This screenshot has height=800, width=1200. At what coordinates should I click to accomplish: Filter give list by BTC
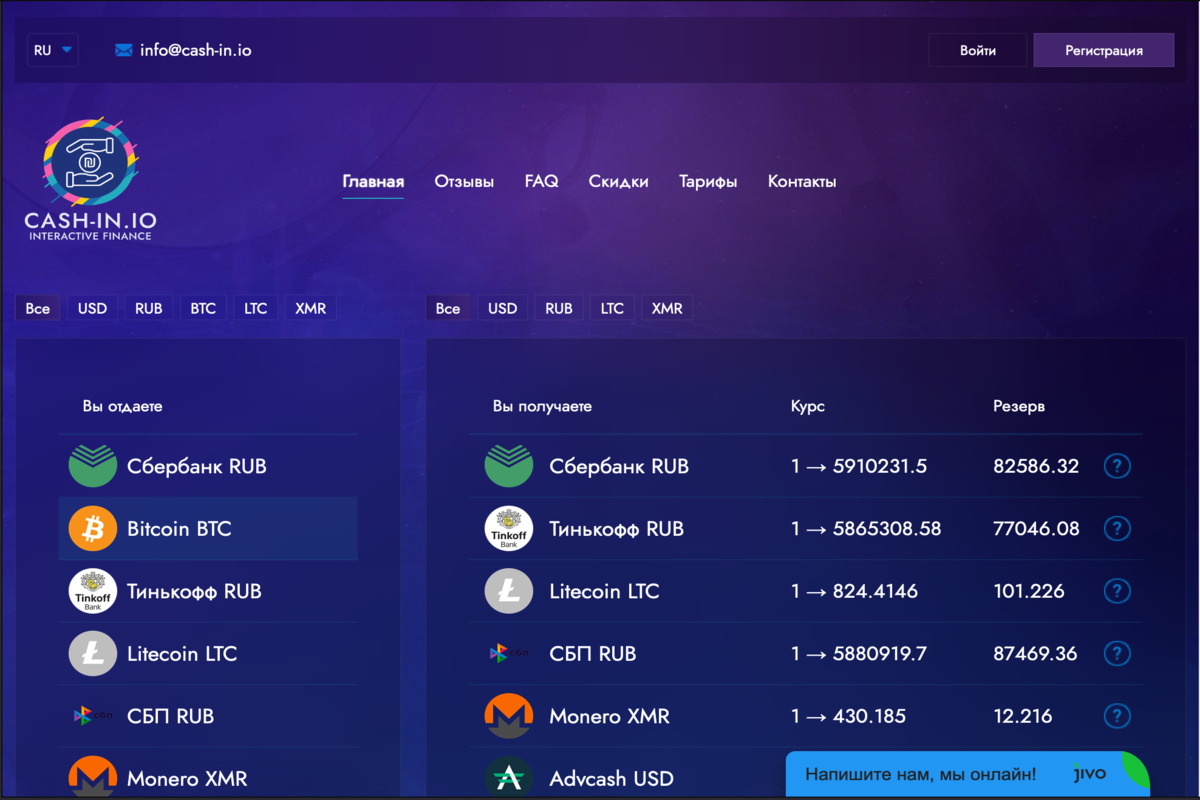coord(203,308)
